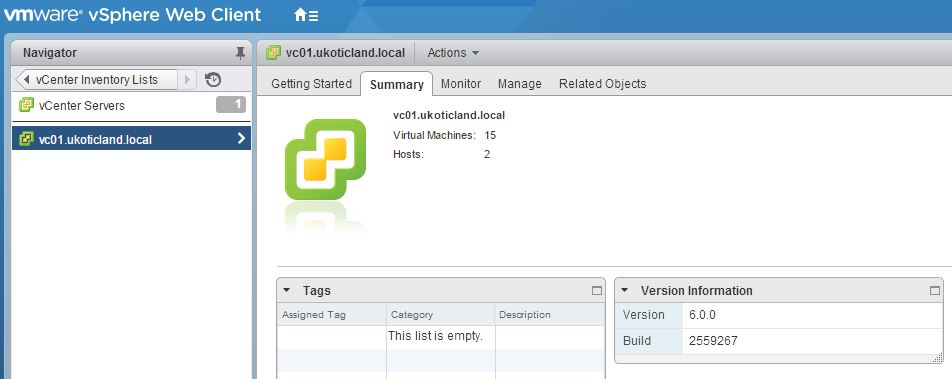
Task: Maximize the Version Information panel
Action: point(935,291)
